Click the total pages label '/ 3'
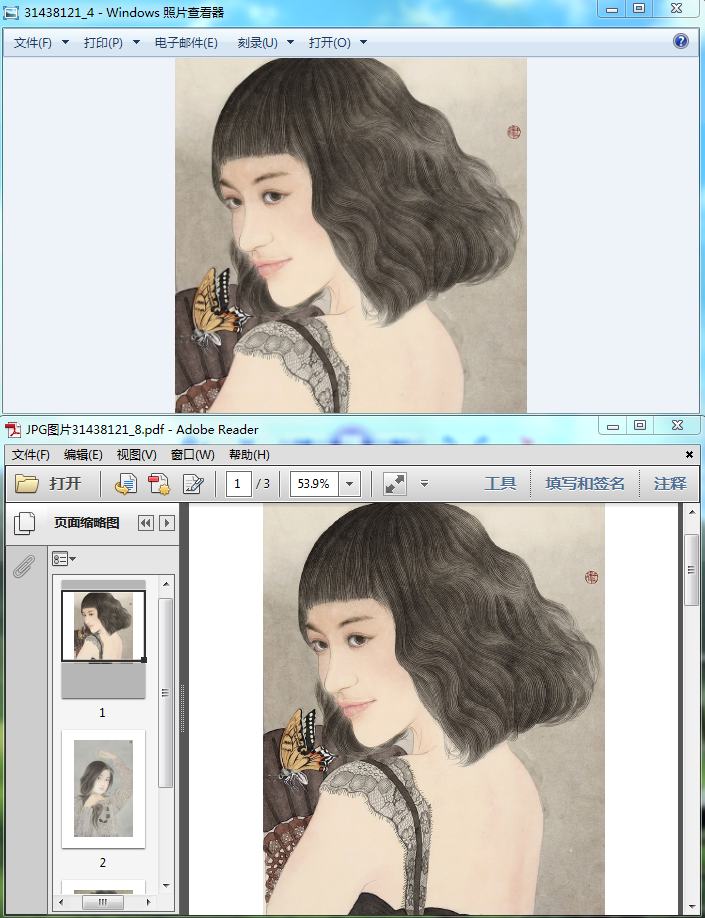Screen dimensions: 705x918 pyautogui.click(x=263, y=484)
